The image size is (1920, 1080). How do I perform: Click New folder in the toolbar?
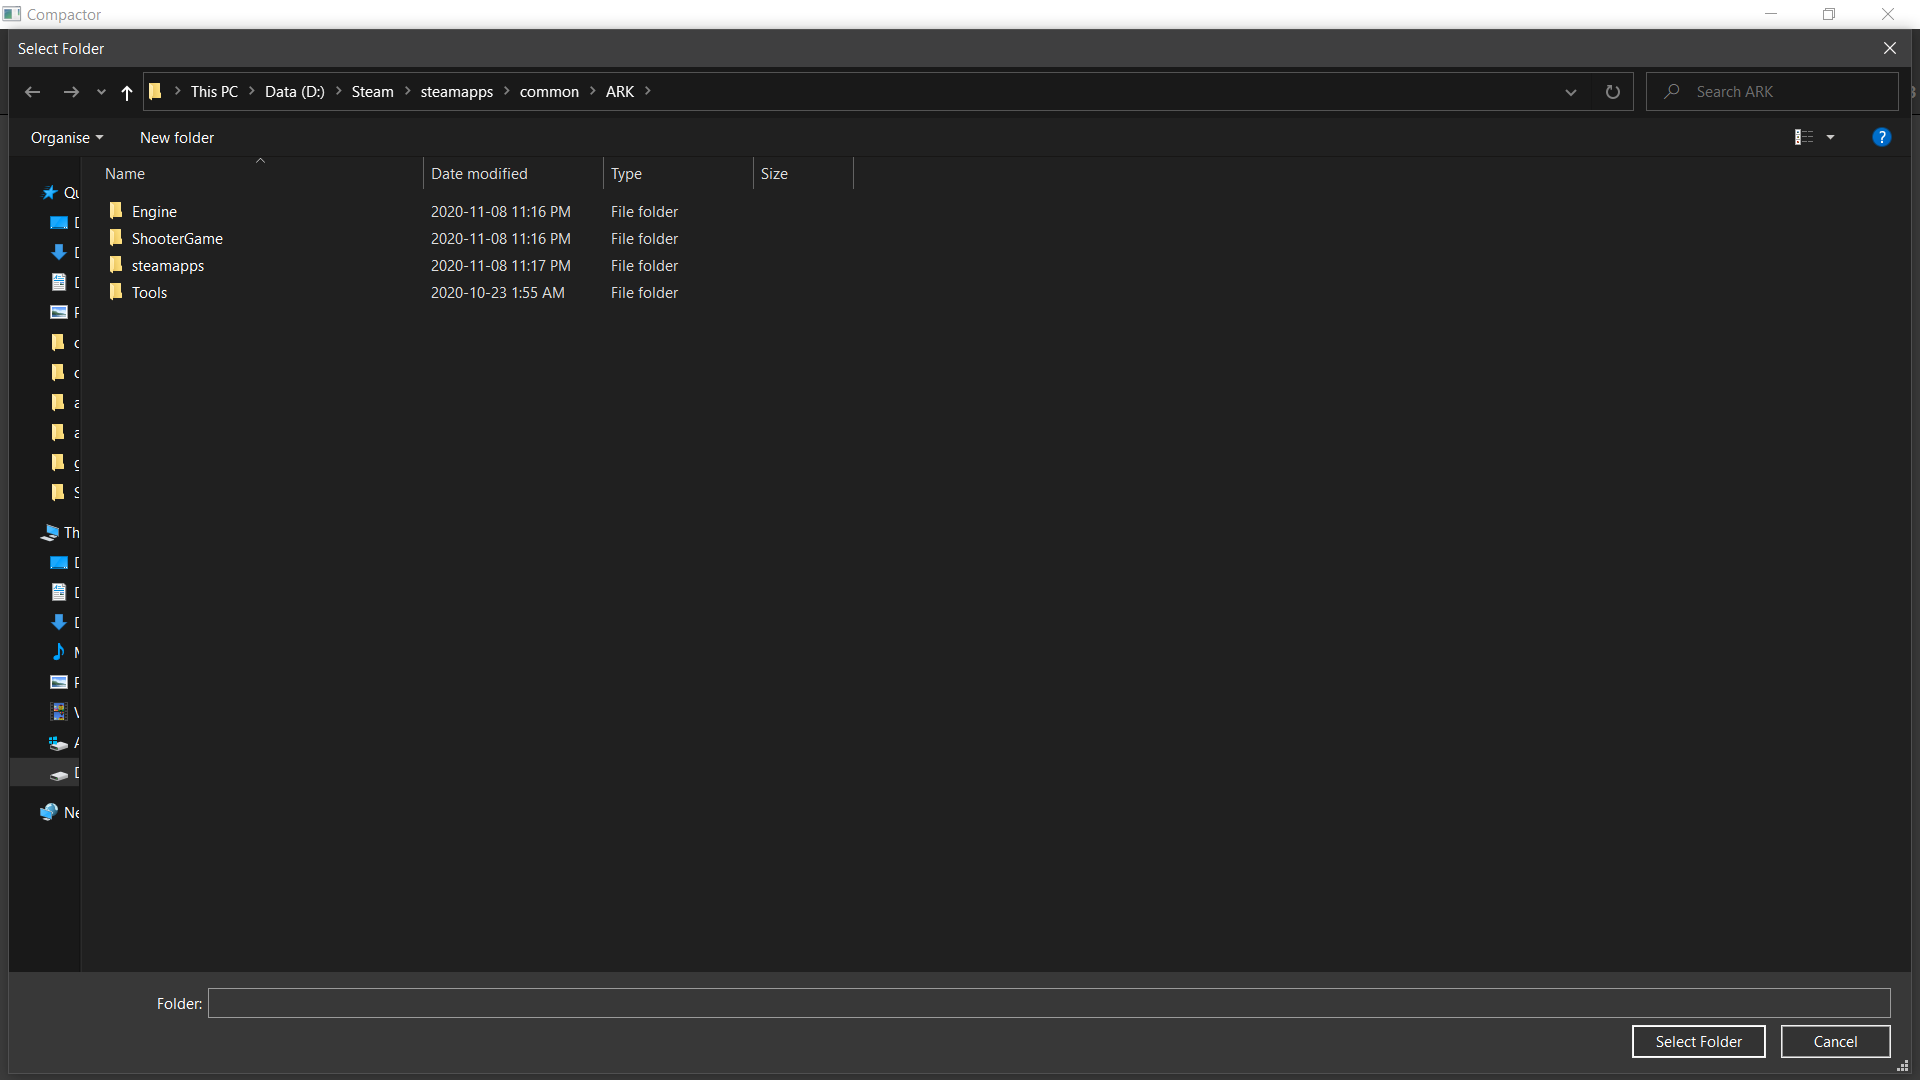(x=177, y=138)
